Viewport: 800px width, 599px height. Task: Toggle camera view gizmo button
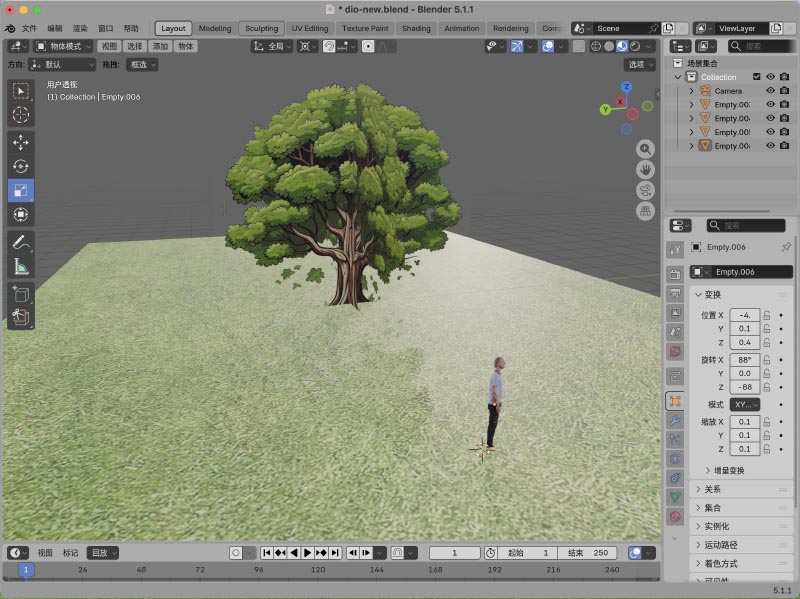[x=645, y=191]
